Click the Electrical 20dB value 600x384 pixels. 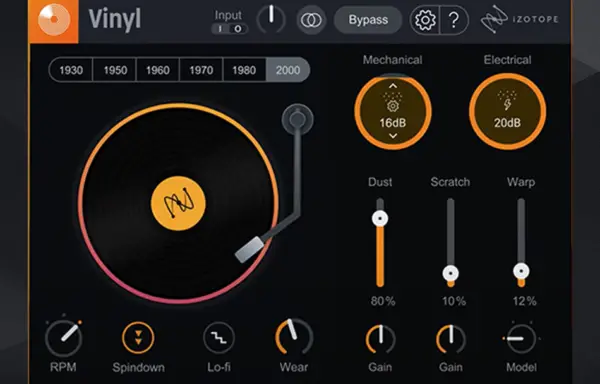[507, 123]
